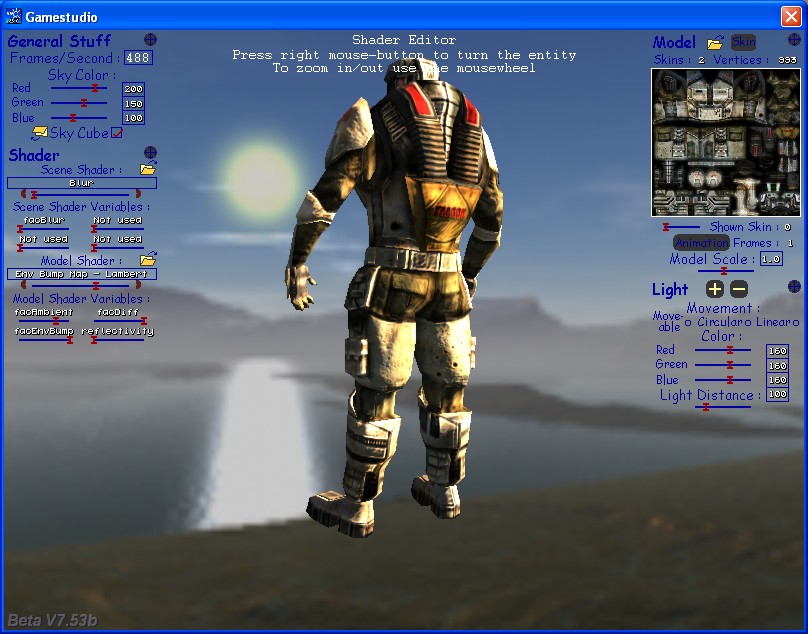Adjust the Model Scale slider
808x634 pixels.
click(x=726, y=271)
